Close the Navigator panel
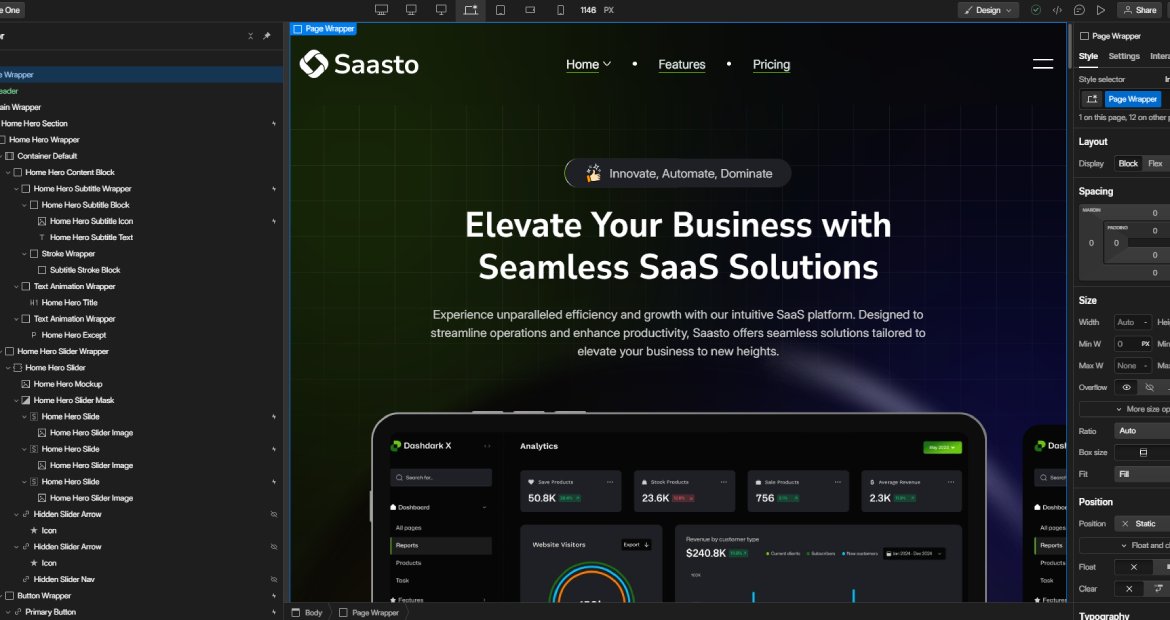The width and height of the screenshot is (1170, 620). click(x=251, y=36)
